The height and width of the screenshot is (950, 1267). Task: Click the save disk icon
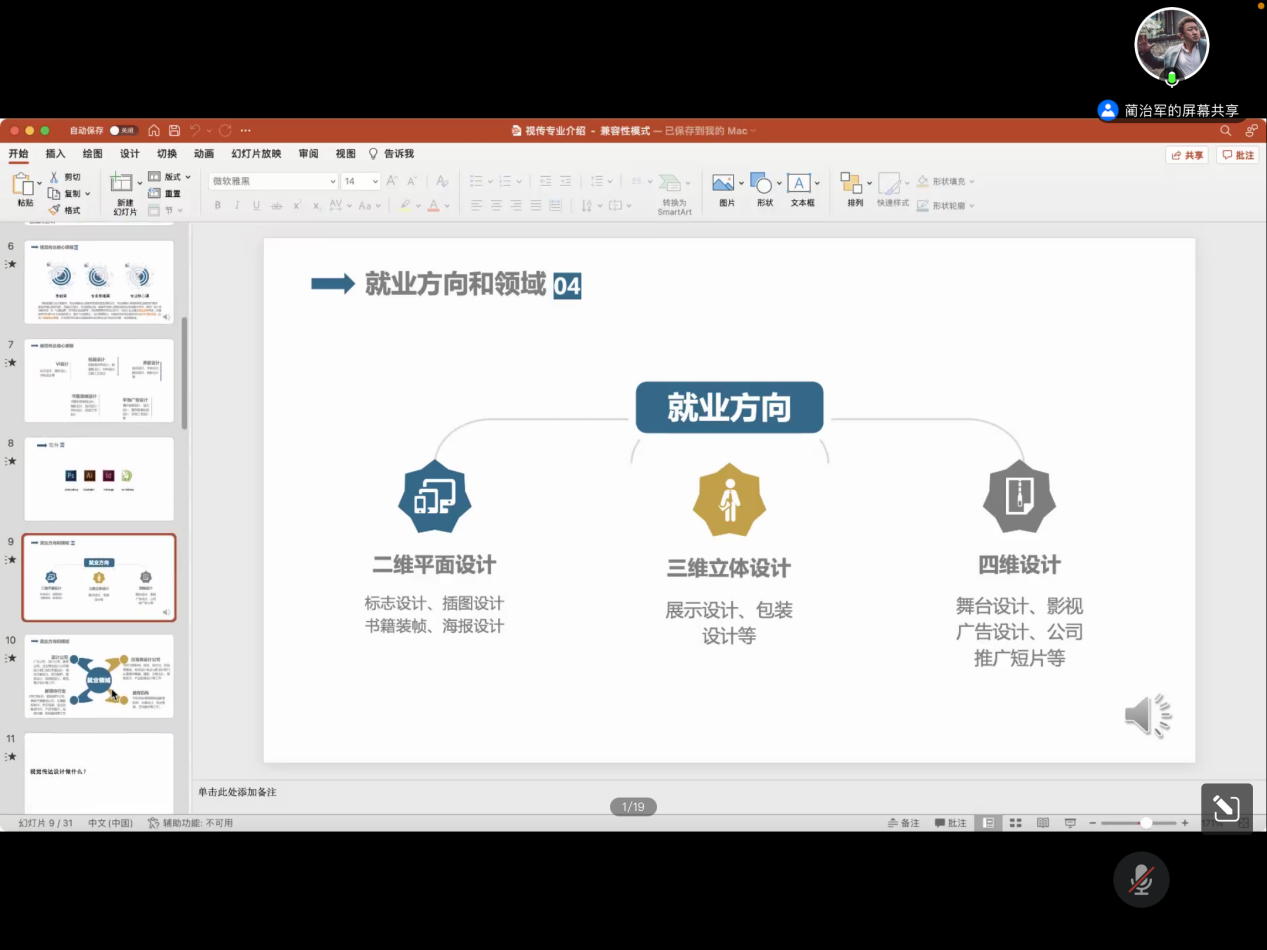[x=174, y=130]
